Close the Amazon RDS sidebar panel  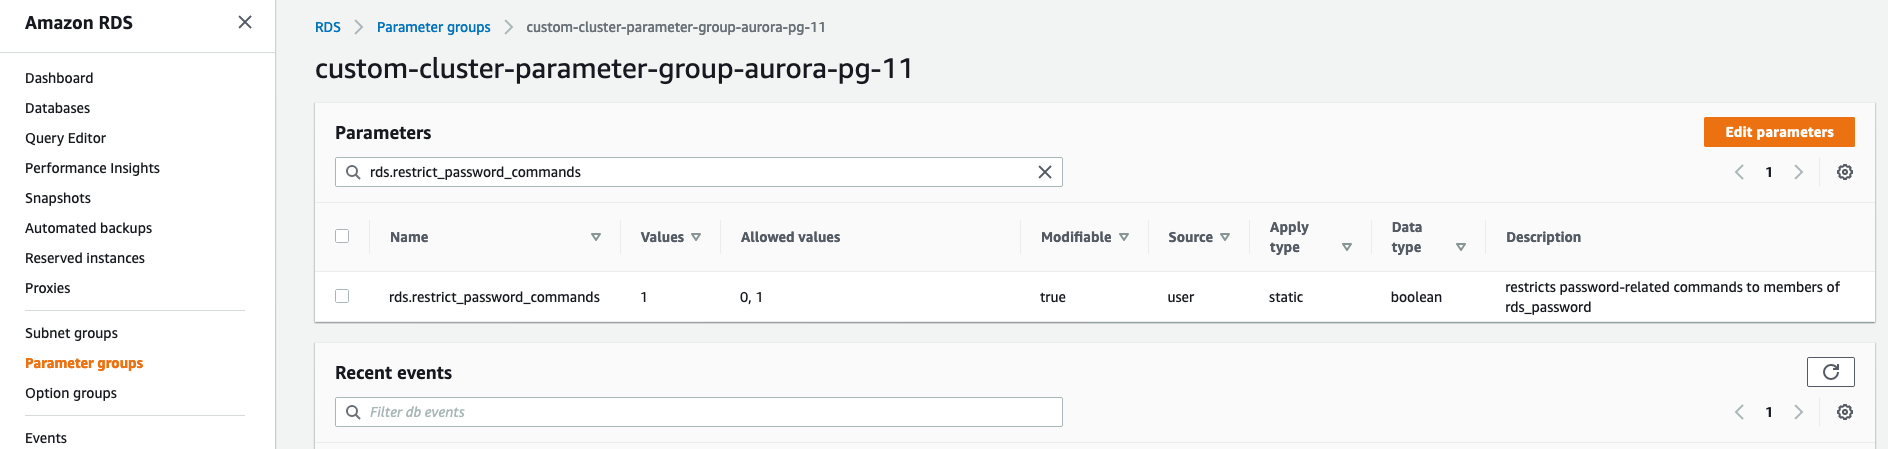(245, 22)
